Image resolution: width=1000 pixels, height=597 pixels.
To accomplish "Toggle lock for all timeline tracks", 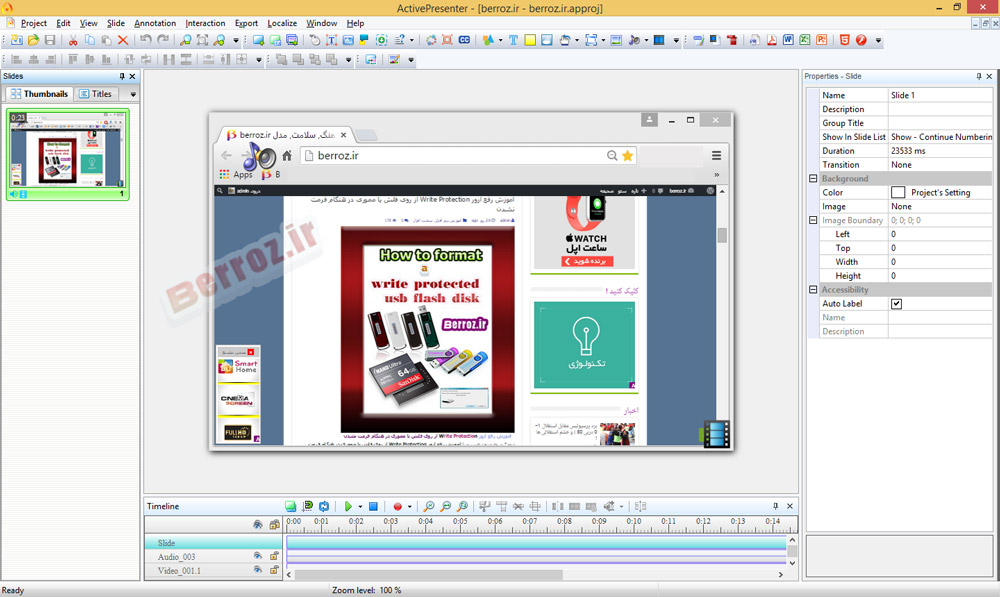I will point(274,524).
